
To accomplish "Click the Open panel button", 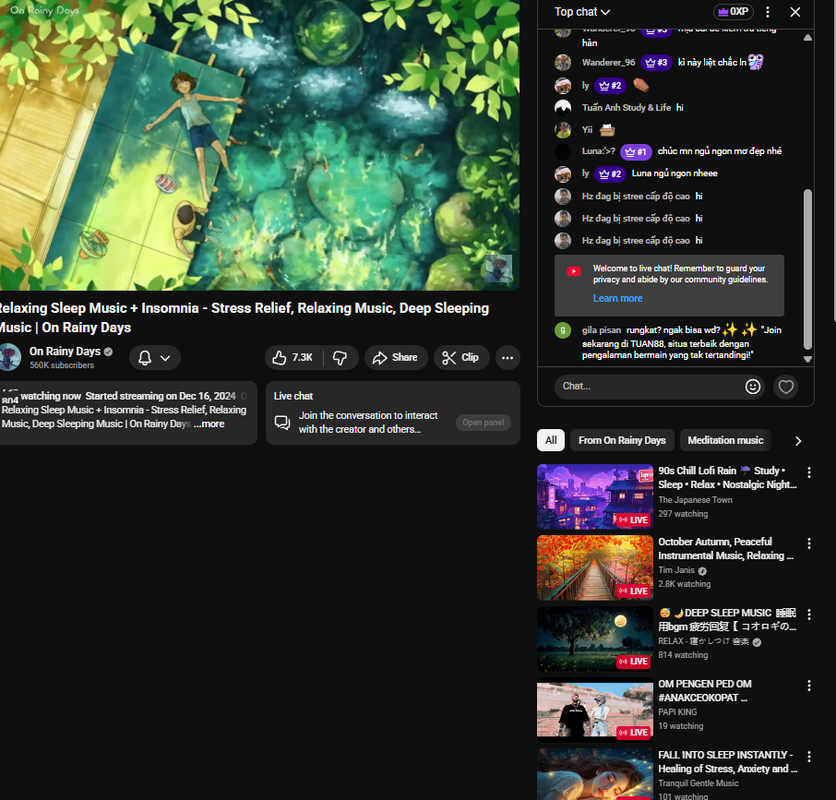I will click(483, 422).
